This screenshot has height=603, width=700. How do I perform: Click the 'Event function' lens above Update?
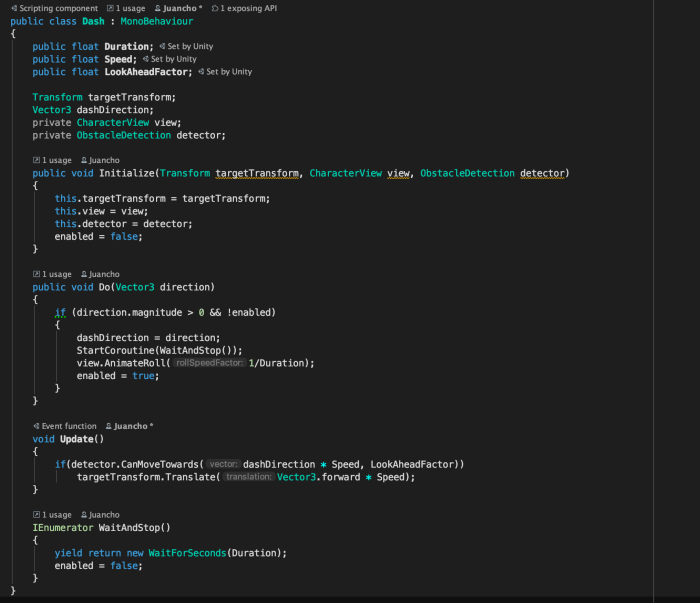point(68,426)
